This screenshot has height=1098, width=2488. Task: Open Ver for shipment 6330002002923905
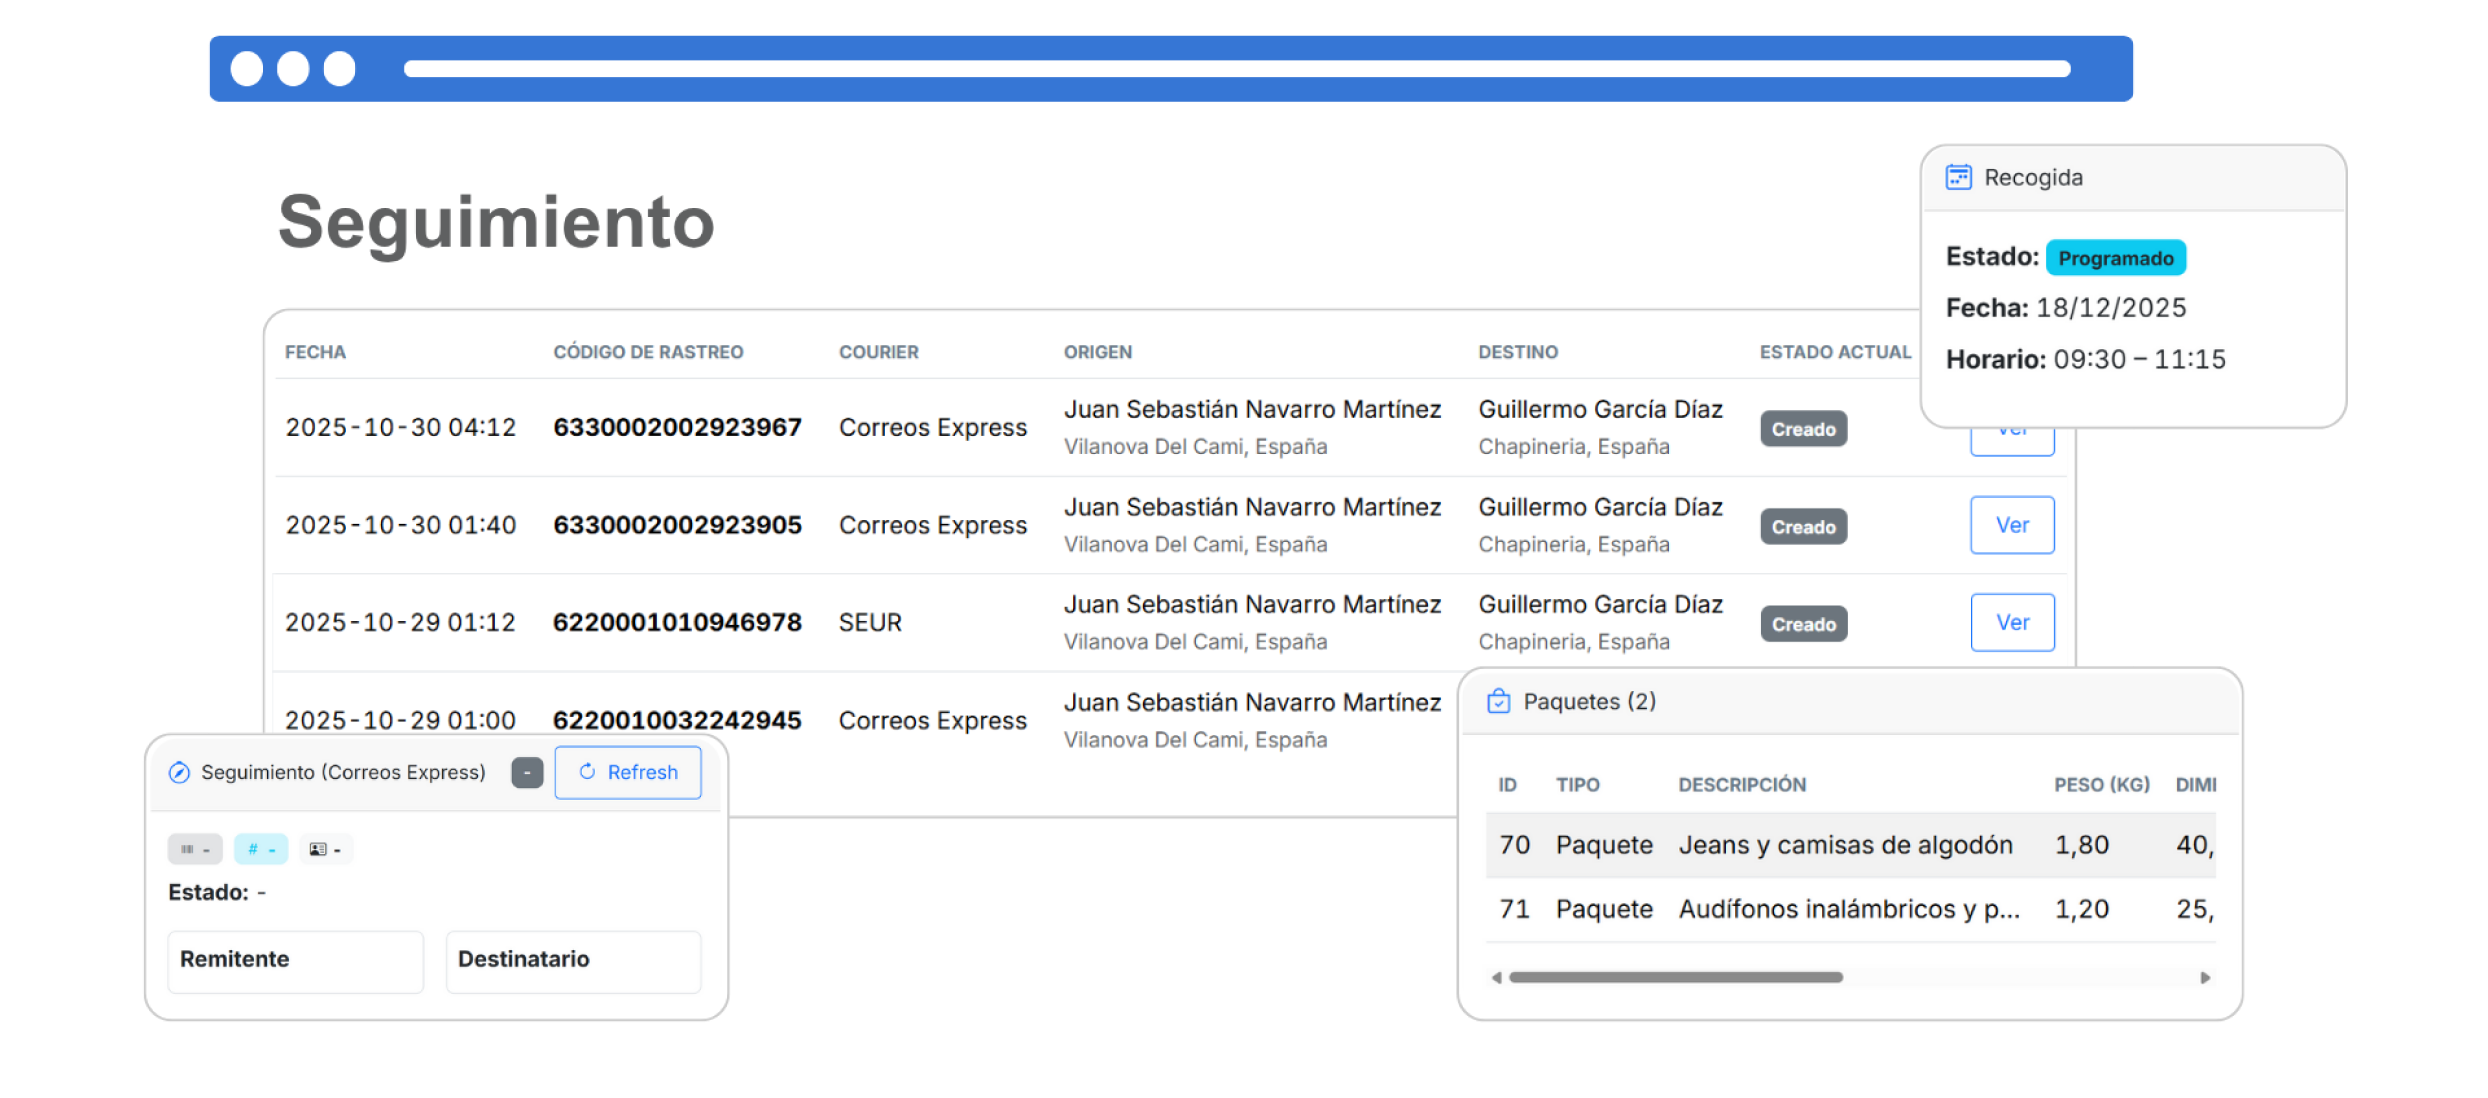click(x=2012, y=525)
